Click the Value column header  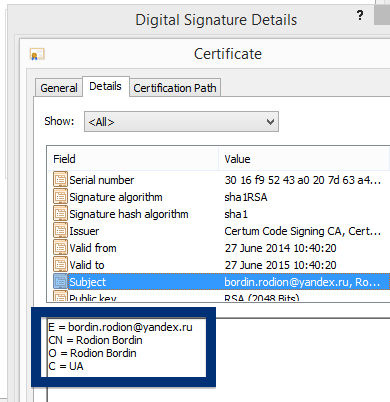(x=304, y=159)
